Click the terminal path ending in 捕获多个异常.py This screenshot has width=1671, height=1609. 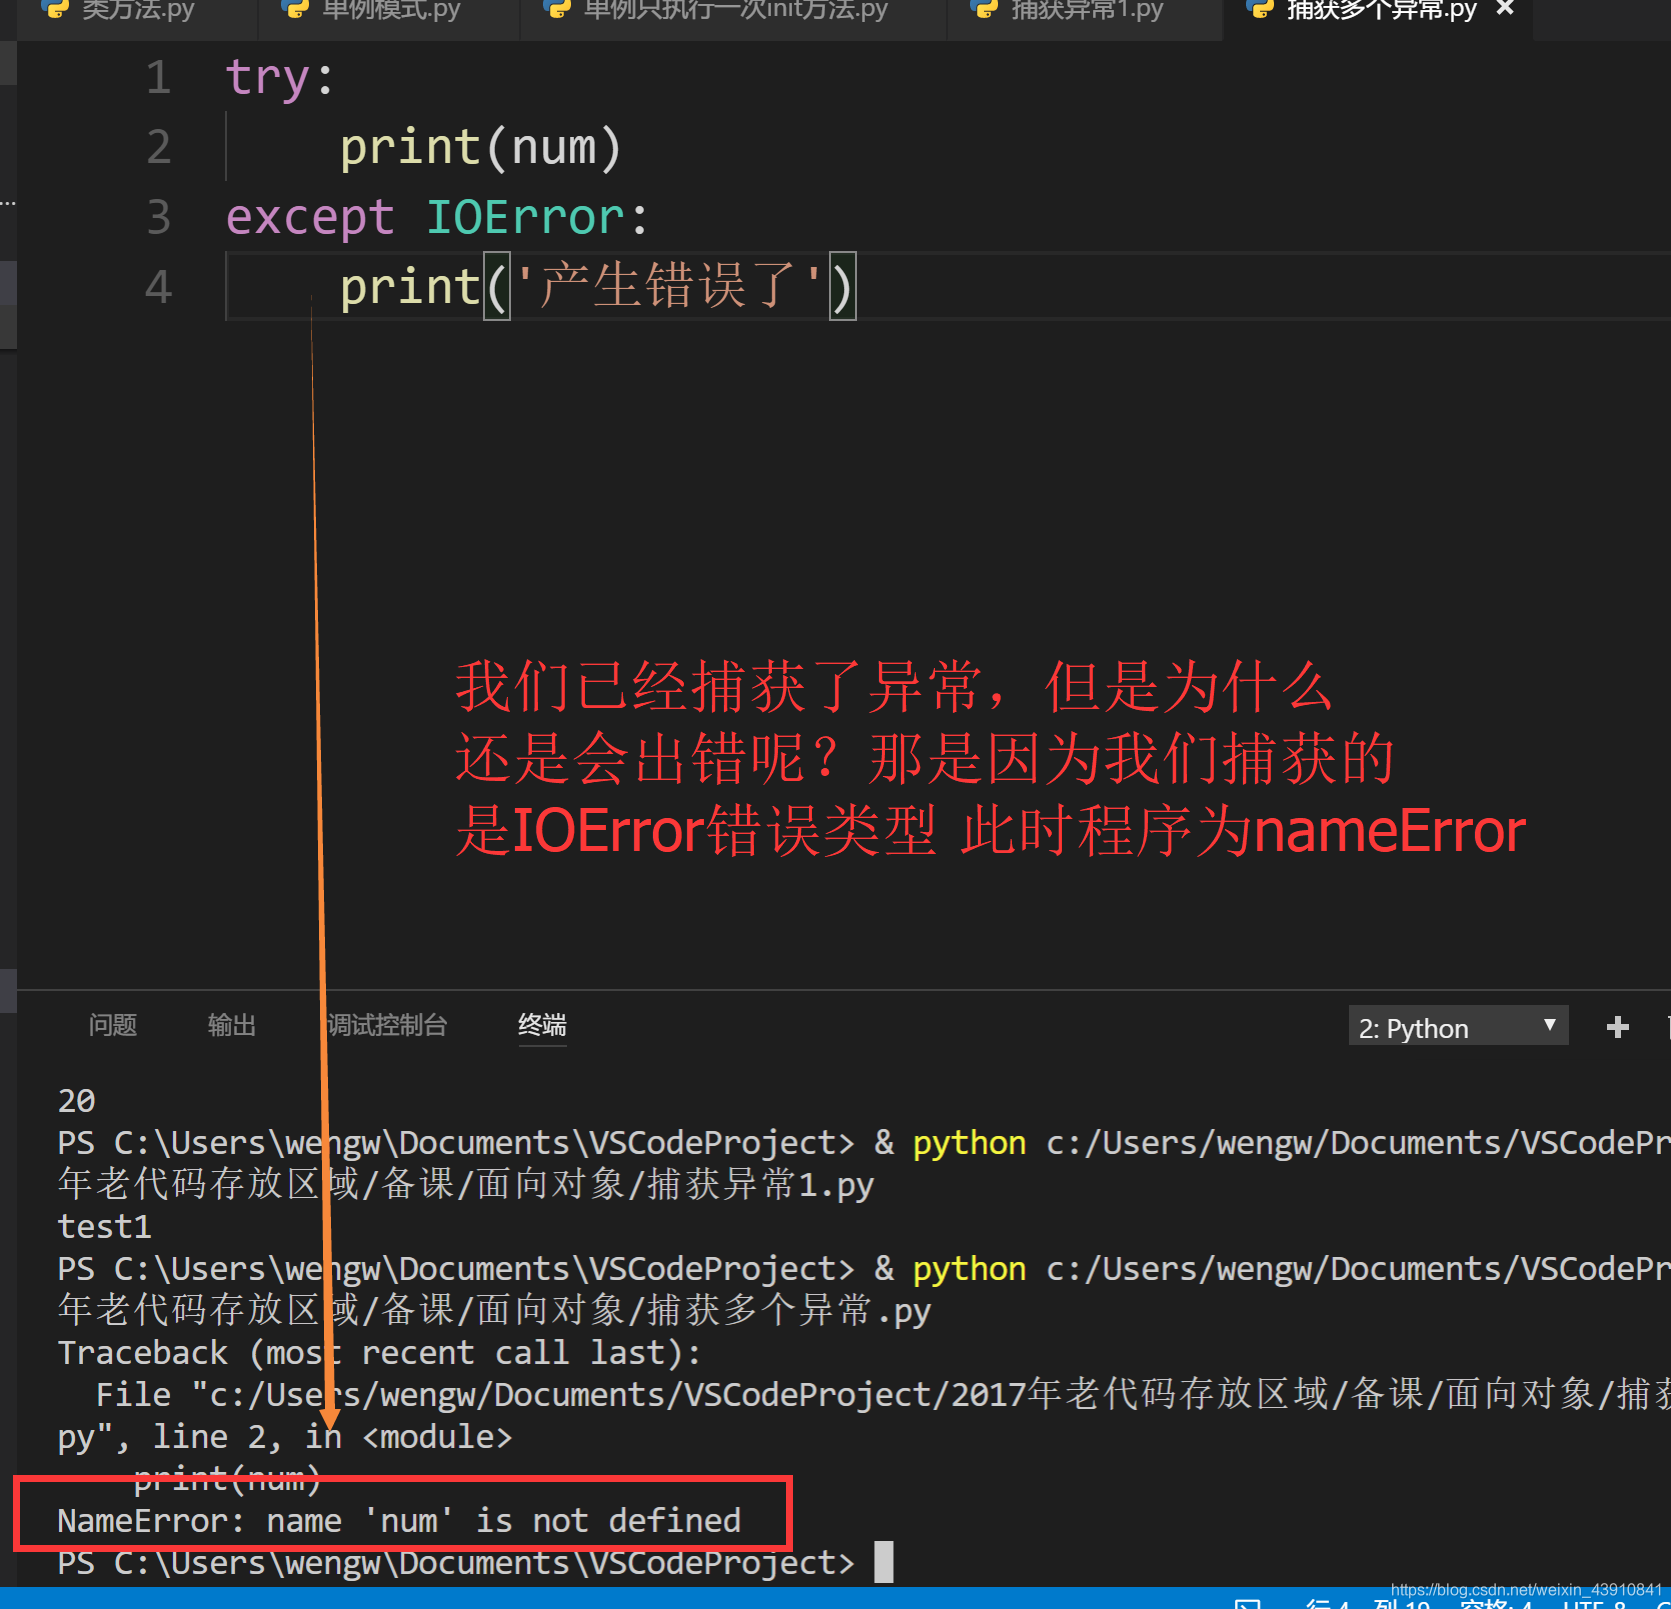494,1311
